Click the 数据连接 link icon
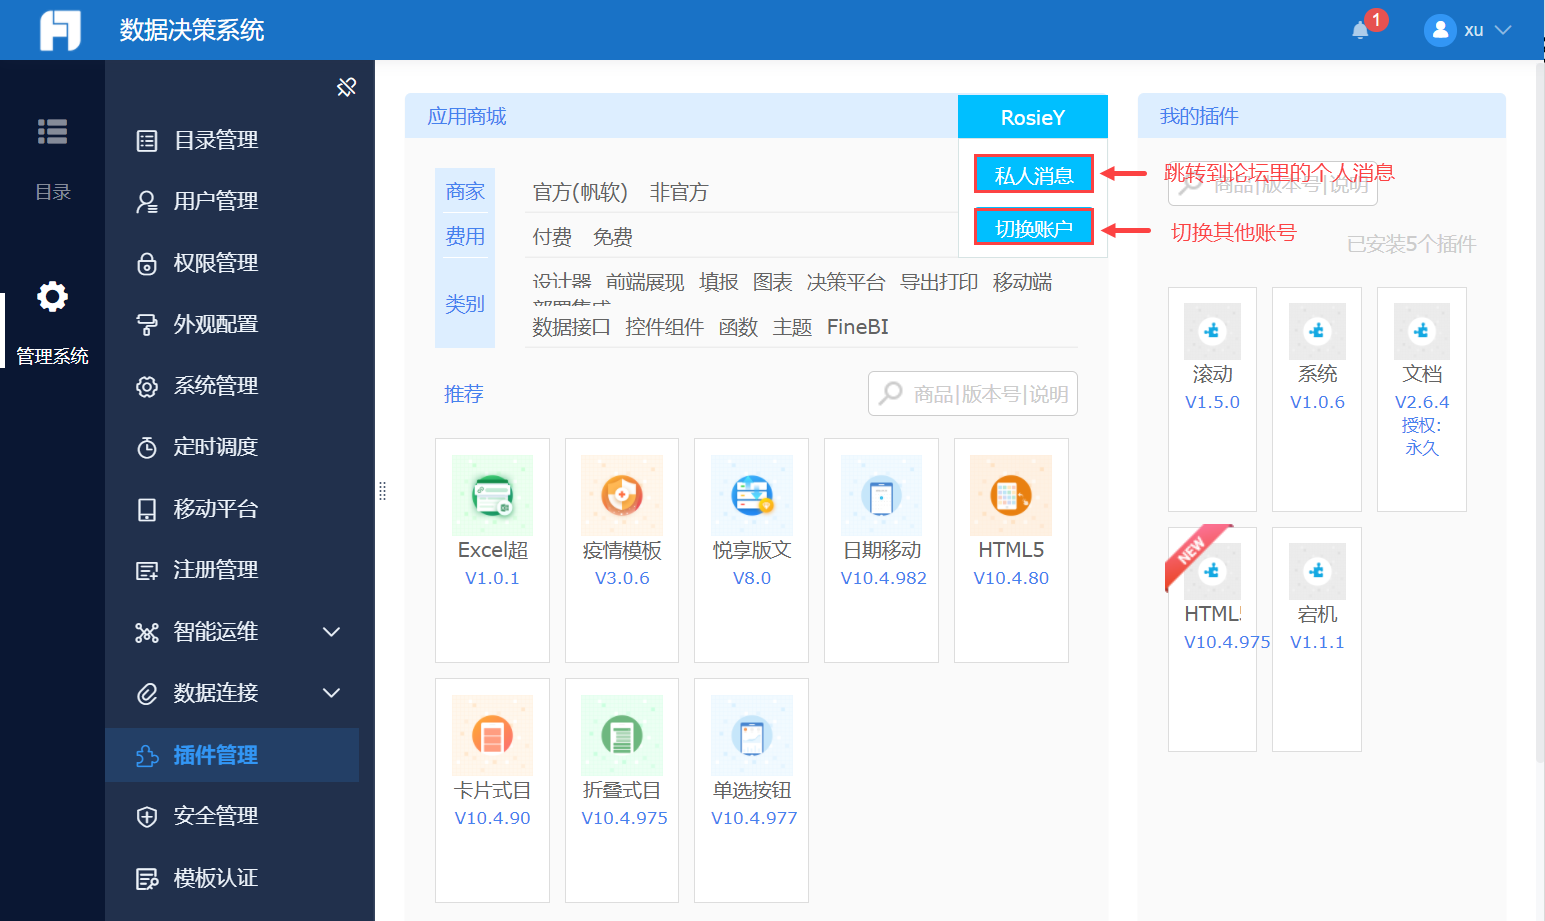 [x=147, y=693]
